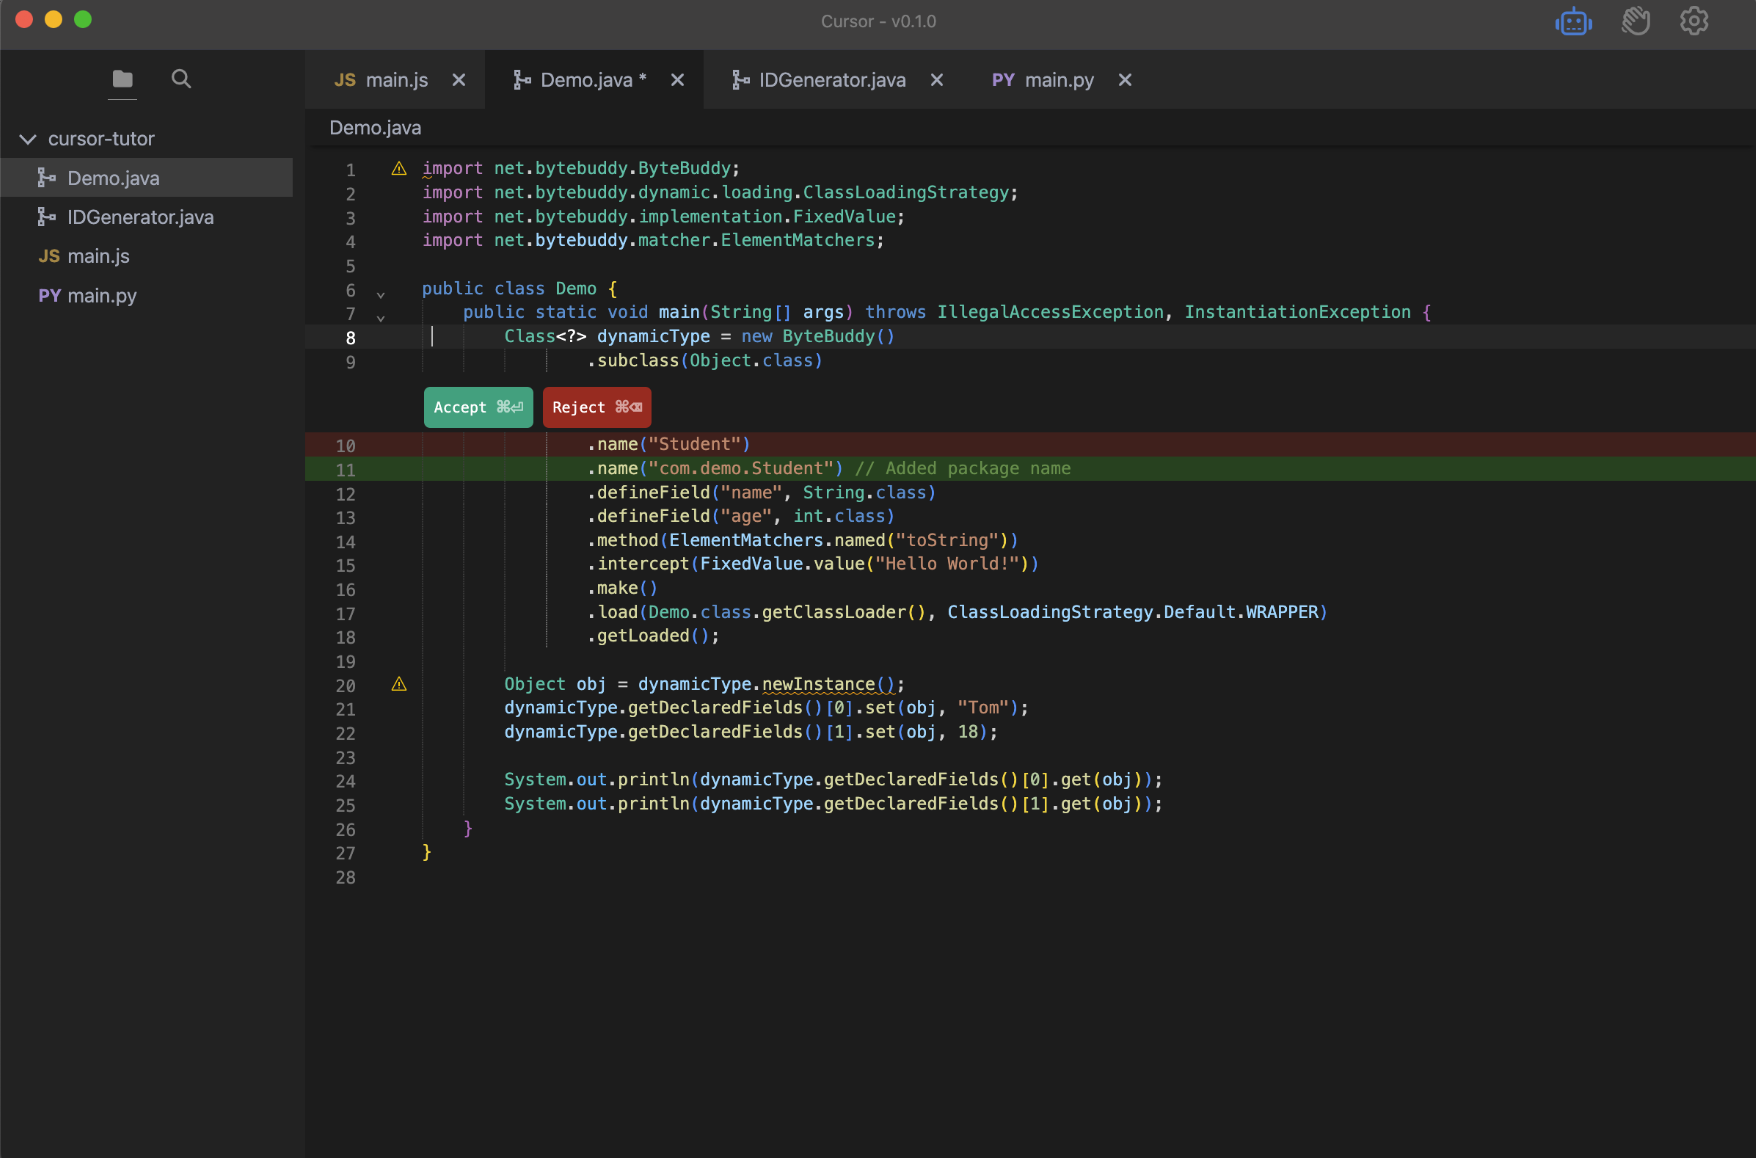
Task: Click the .defineField("age", int.class) line
Action: point(741,516)
